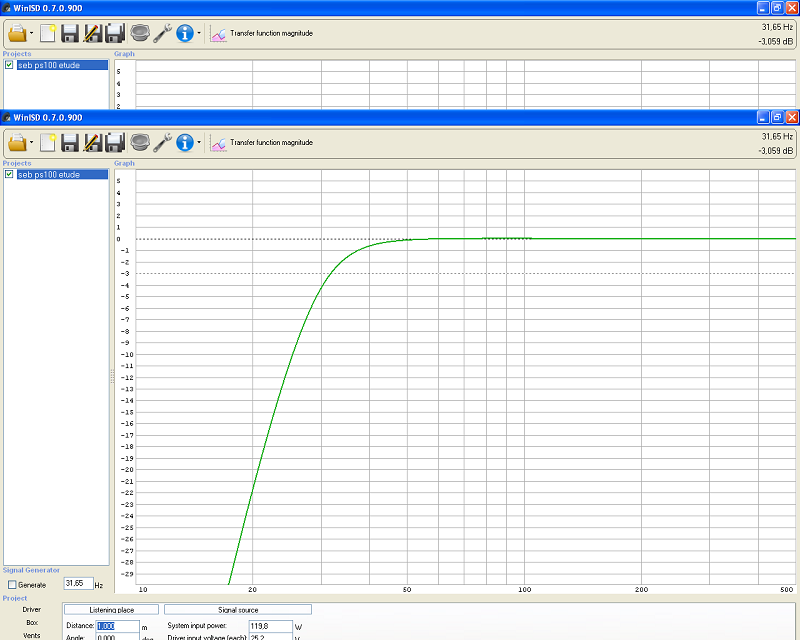Image resolution: width=800 pixels, height=640 pixels.
Task: Create a new project in front WinISD window
Action: coord(47,143)
